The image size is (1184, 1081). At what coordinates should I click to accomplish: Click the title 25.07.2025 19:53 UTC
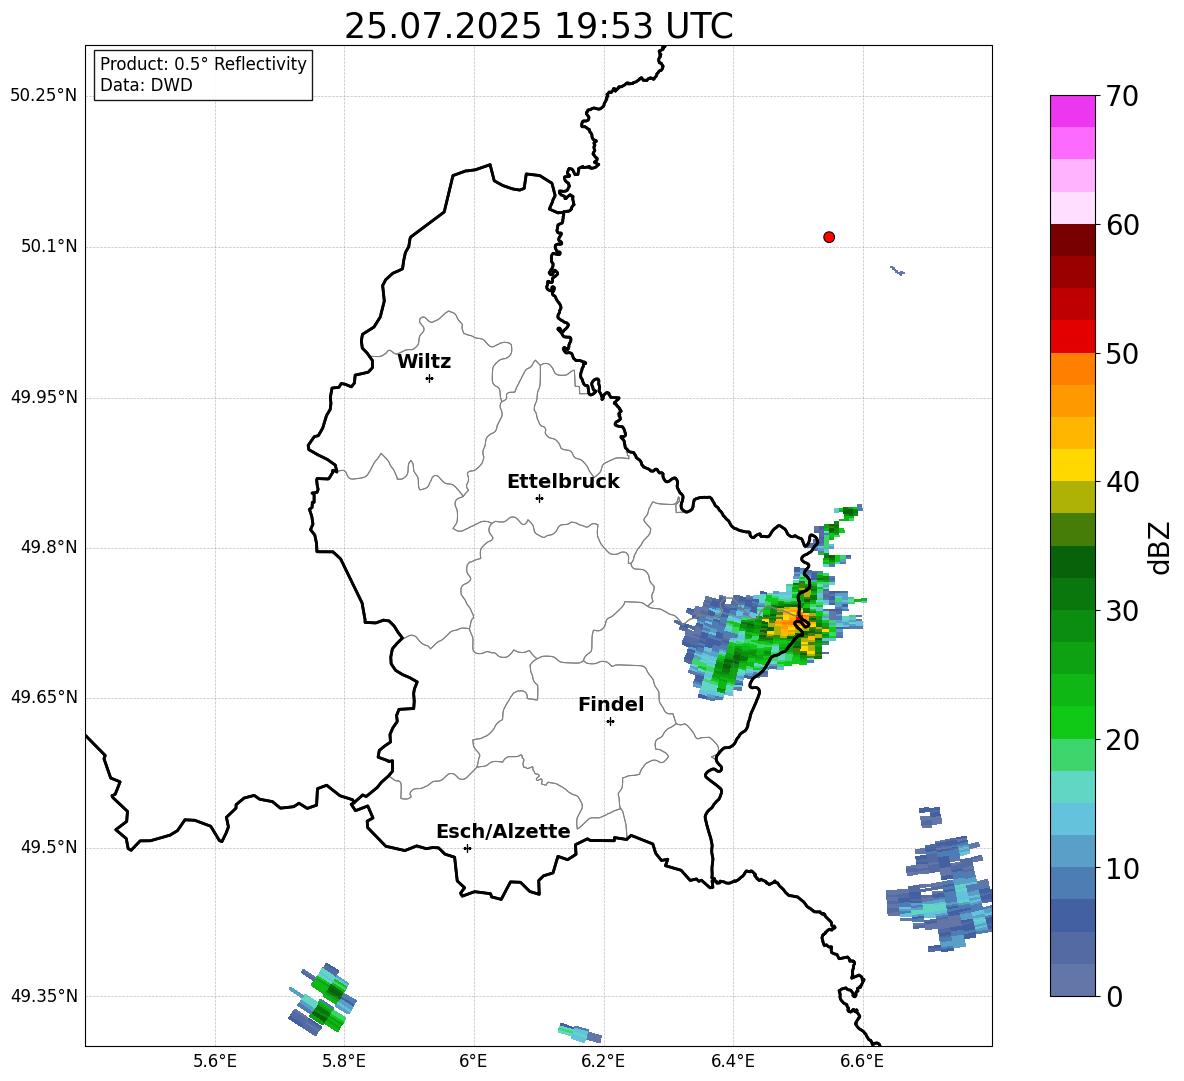(539, 26)
